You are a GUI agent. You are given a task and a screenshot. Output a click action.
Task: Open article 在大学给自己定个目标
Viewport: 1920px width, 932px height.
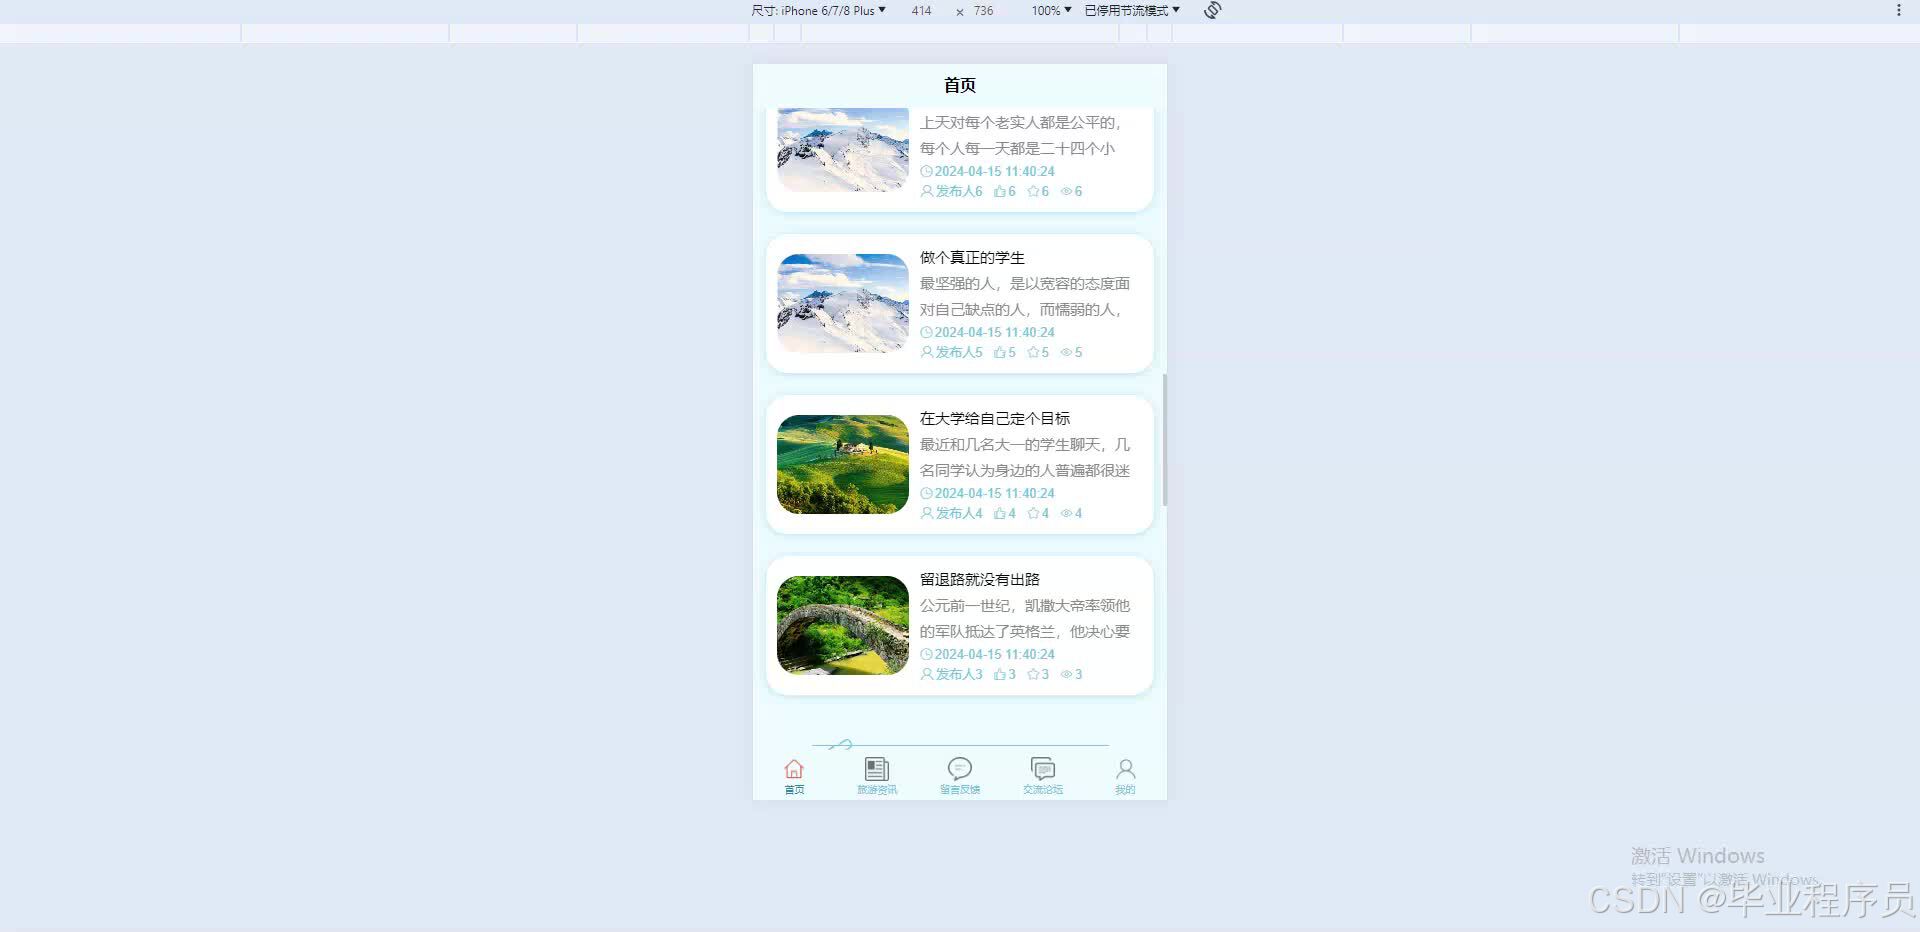point(995,419)
